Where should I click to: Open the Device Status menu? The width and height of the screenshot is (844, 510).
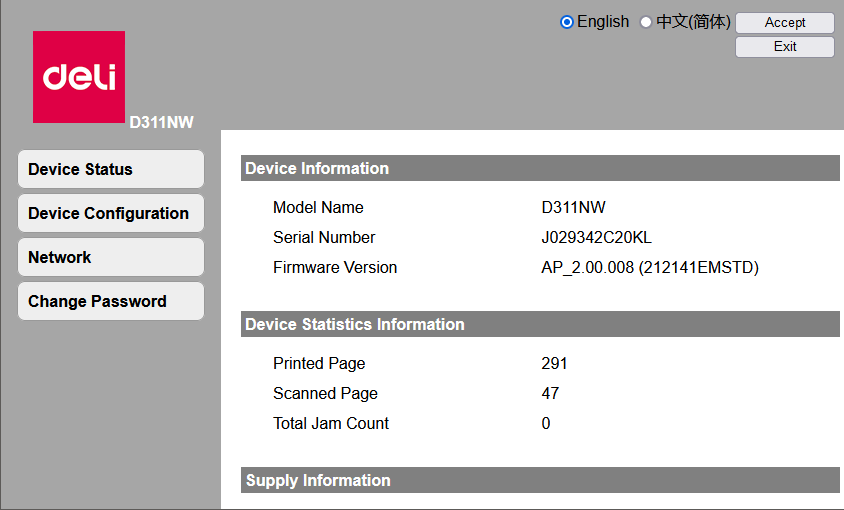[110, 169]
